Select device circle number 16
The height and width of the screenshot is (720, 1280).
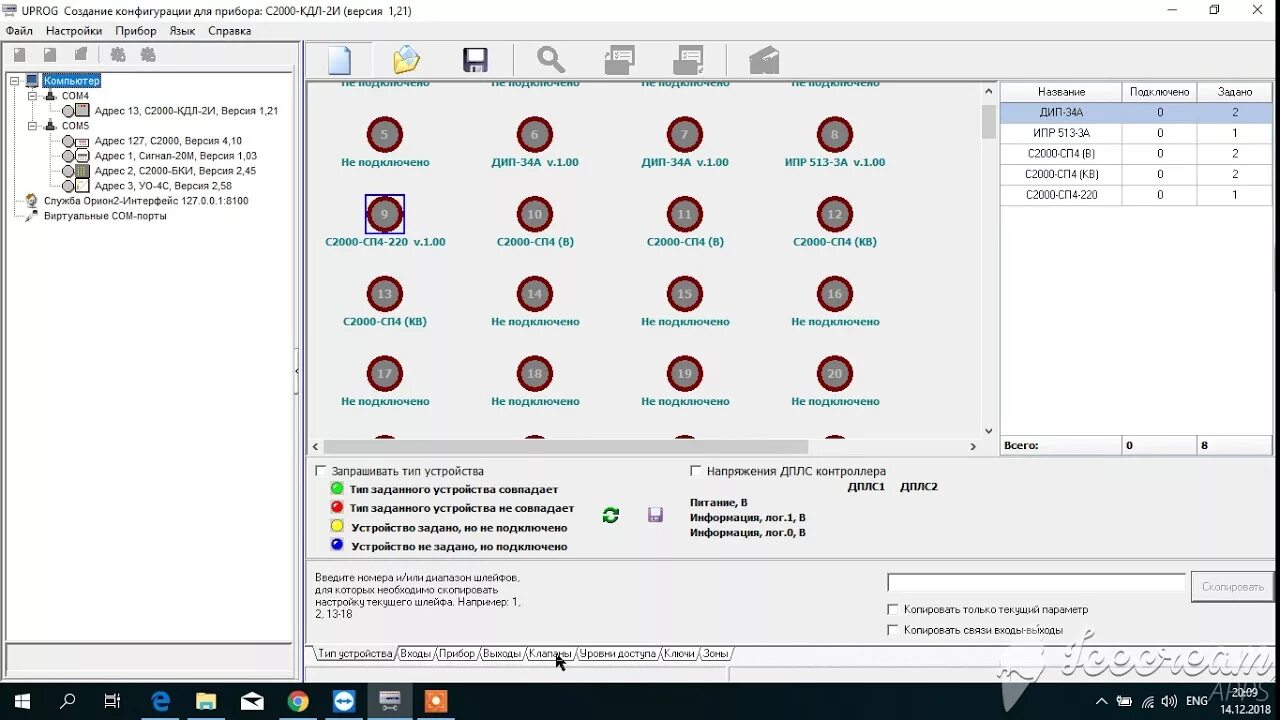835,294
